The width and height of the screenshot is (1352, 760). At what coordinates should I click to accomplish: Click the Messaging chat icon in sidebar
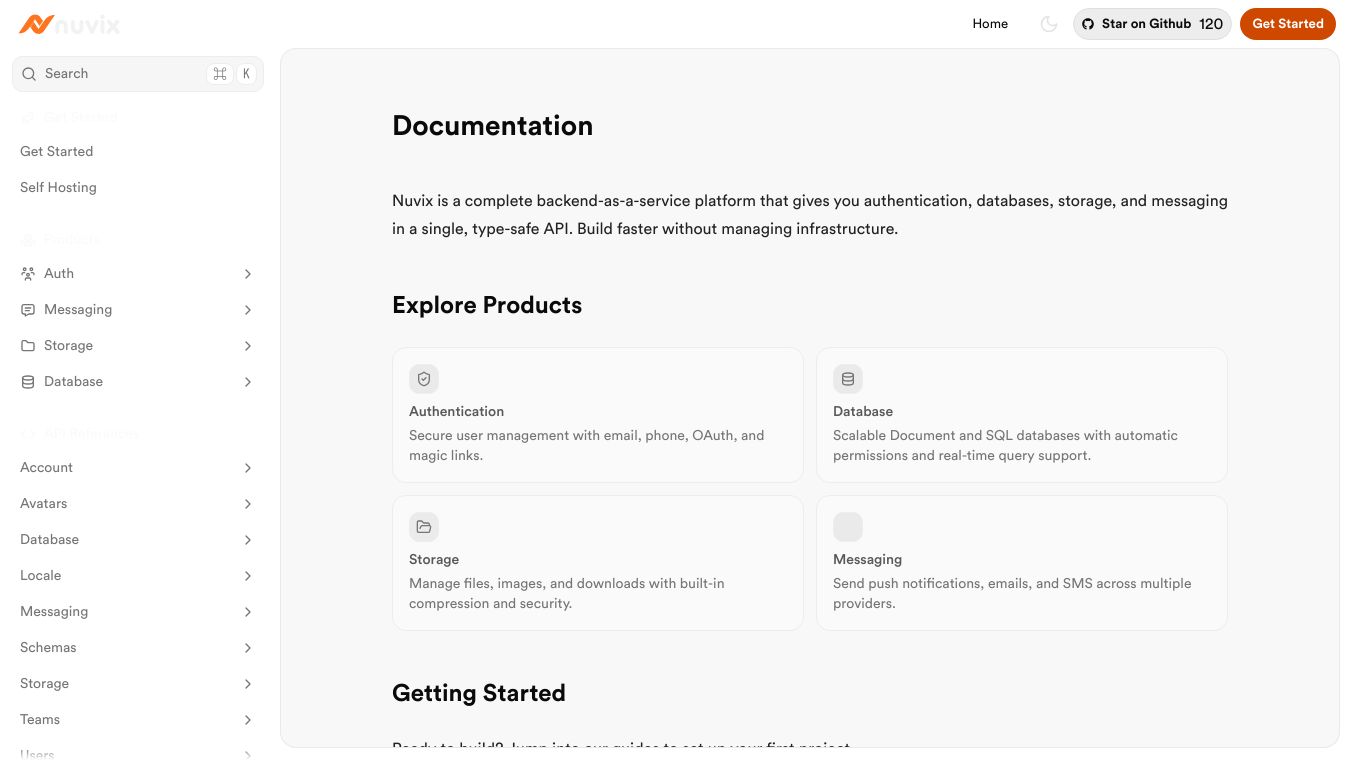pos(28,310)
